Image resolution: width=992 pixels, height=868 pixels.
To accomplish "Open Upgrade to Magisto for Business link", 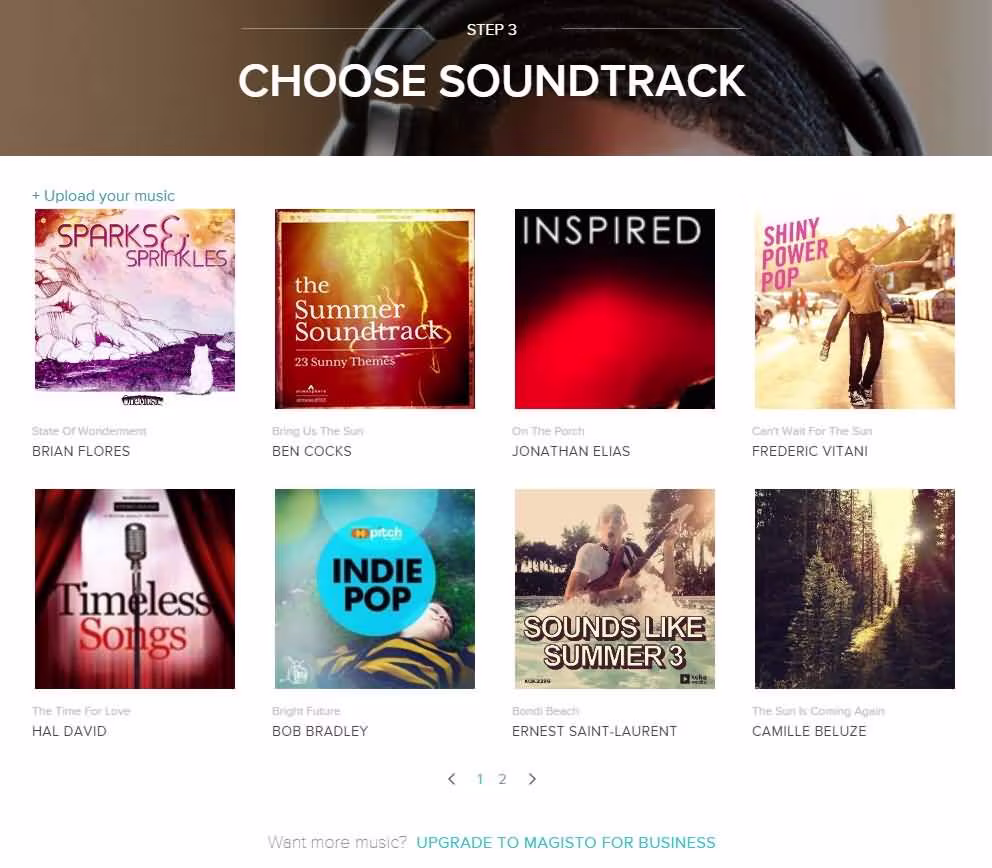I will [566, 843].
